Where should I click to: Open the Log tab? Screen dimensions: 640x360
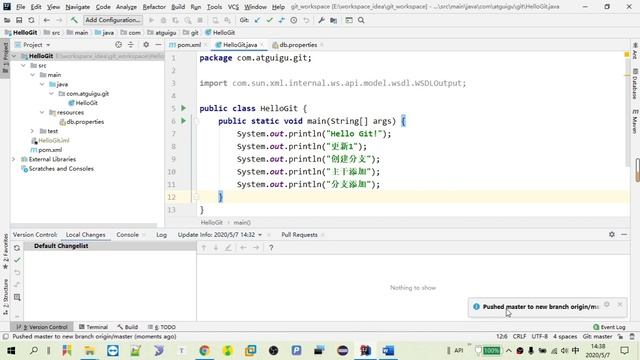click(161, 235)
